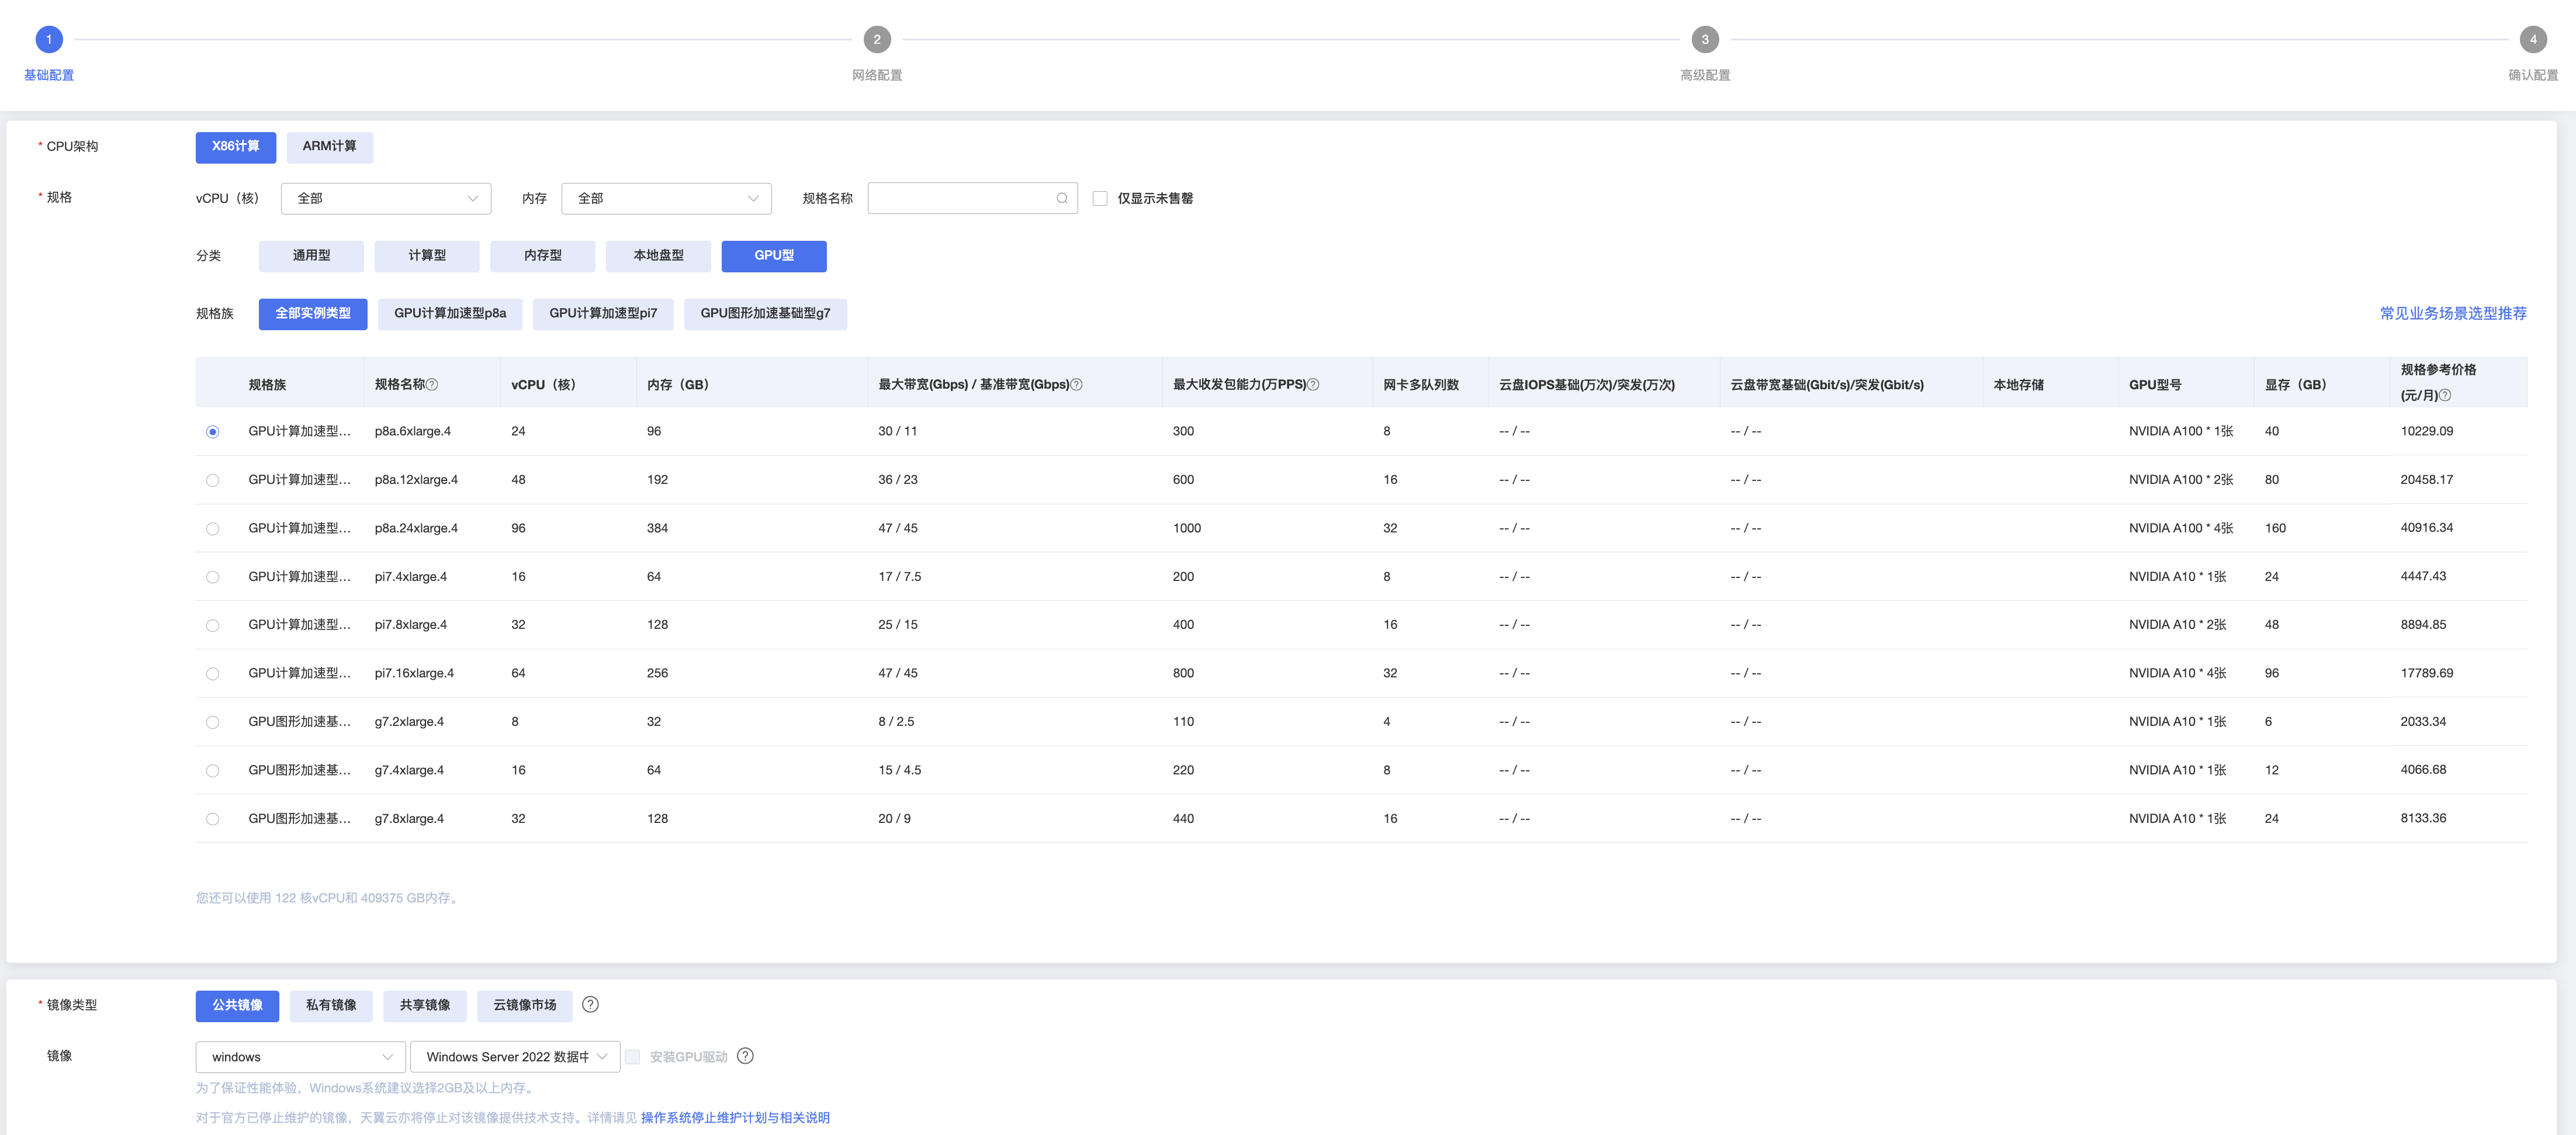2576x1135 pixels.
Task: Filter by GPU计算加速型pi7 family
Action: (603, 314)
